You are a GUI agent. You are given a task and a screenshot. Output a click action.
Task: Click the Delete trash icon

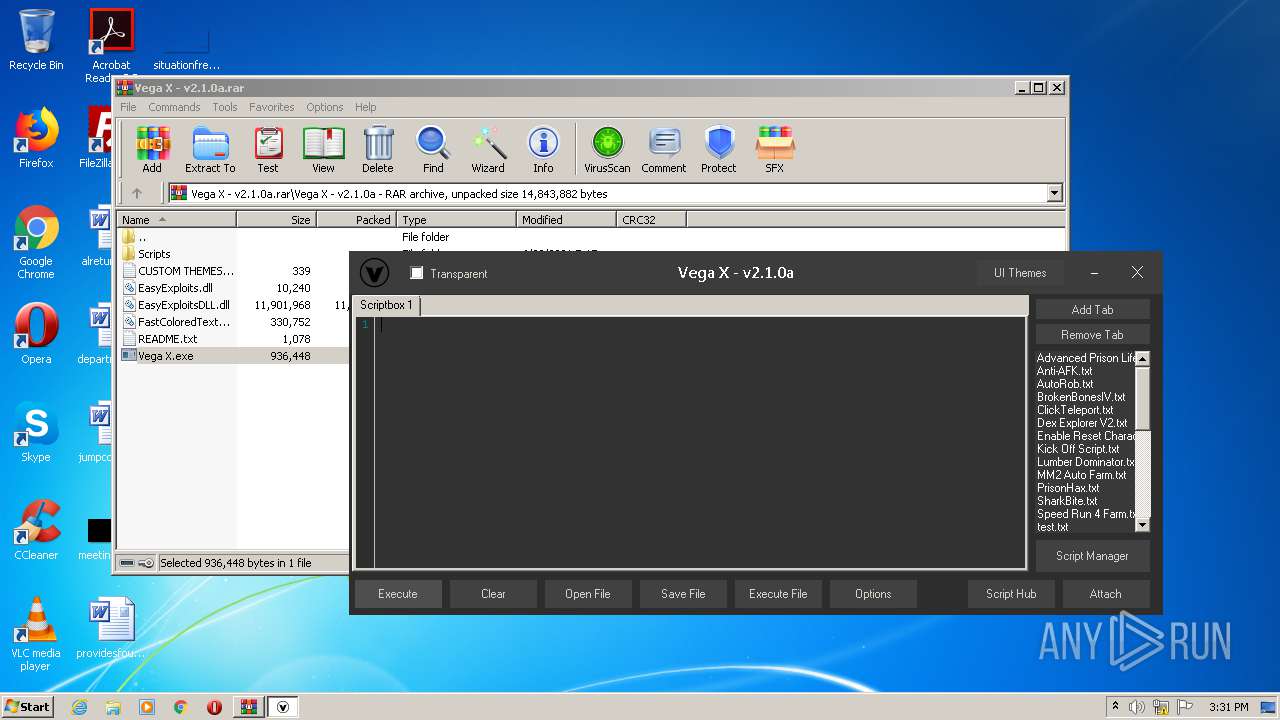[378, 150]
